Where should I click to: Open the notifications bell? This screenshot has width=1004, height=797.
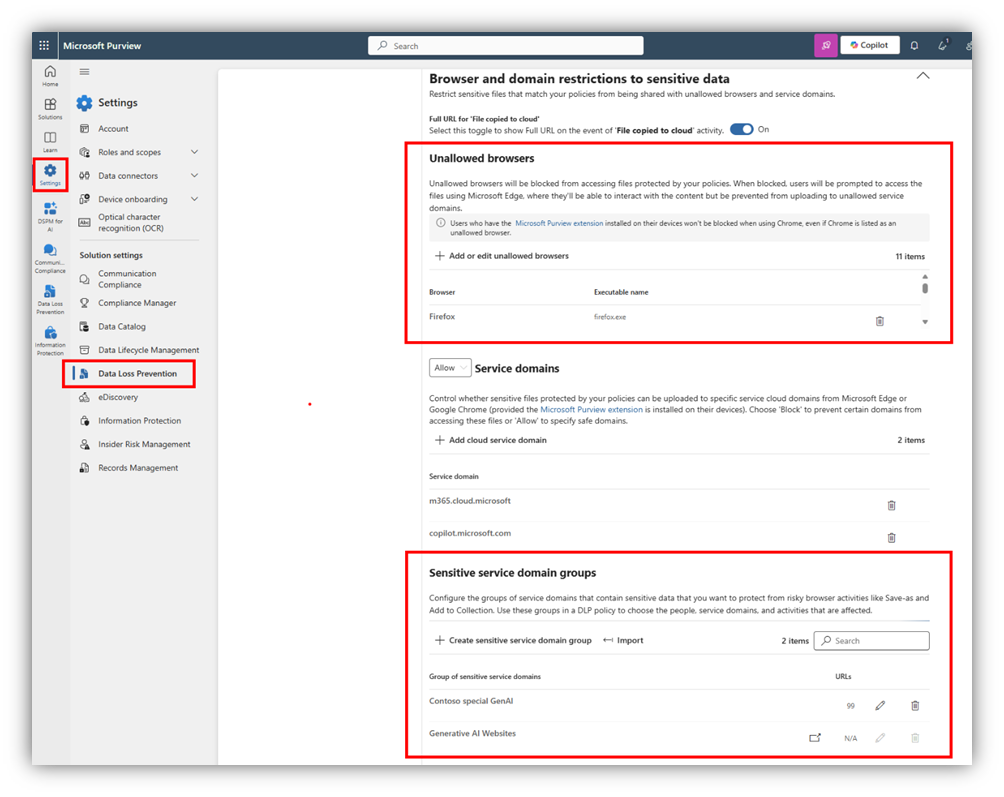[x=914, y=45]
